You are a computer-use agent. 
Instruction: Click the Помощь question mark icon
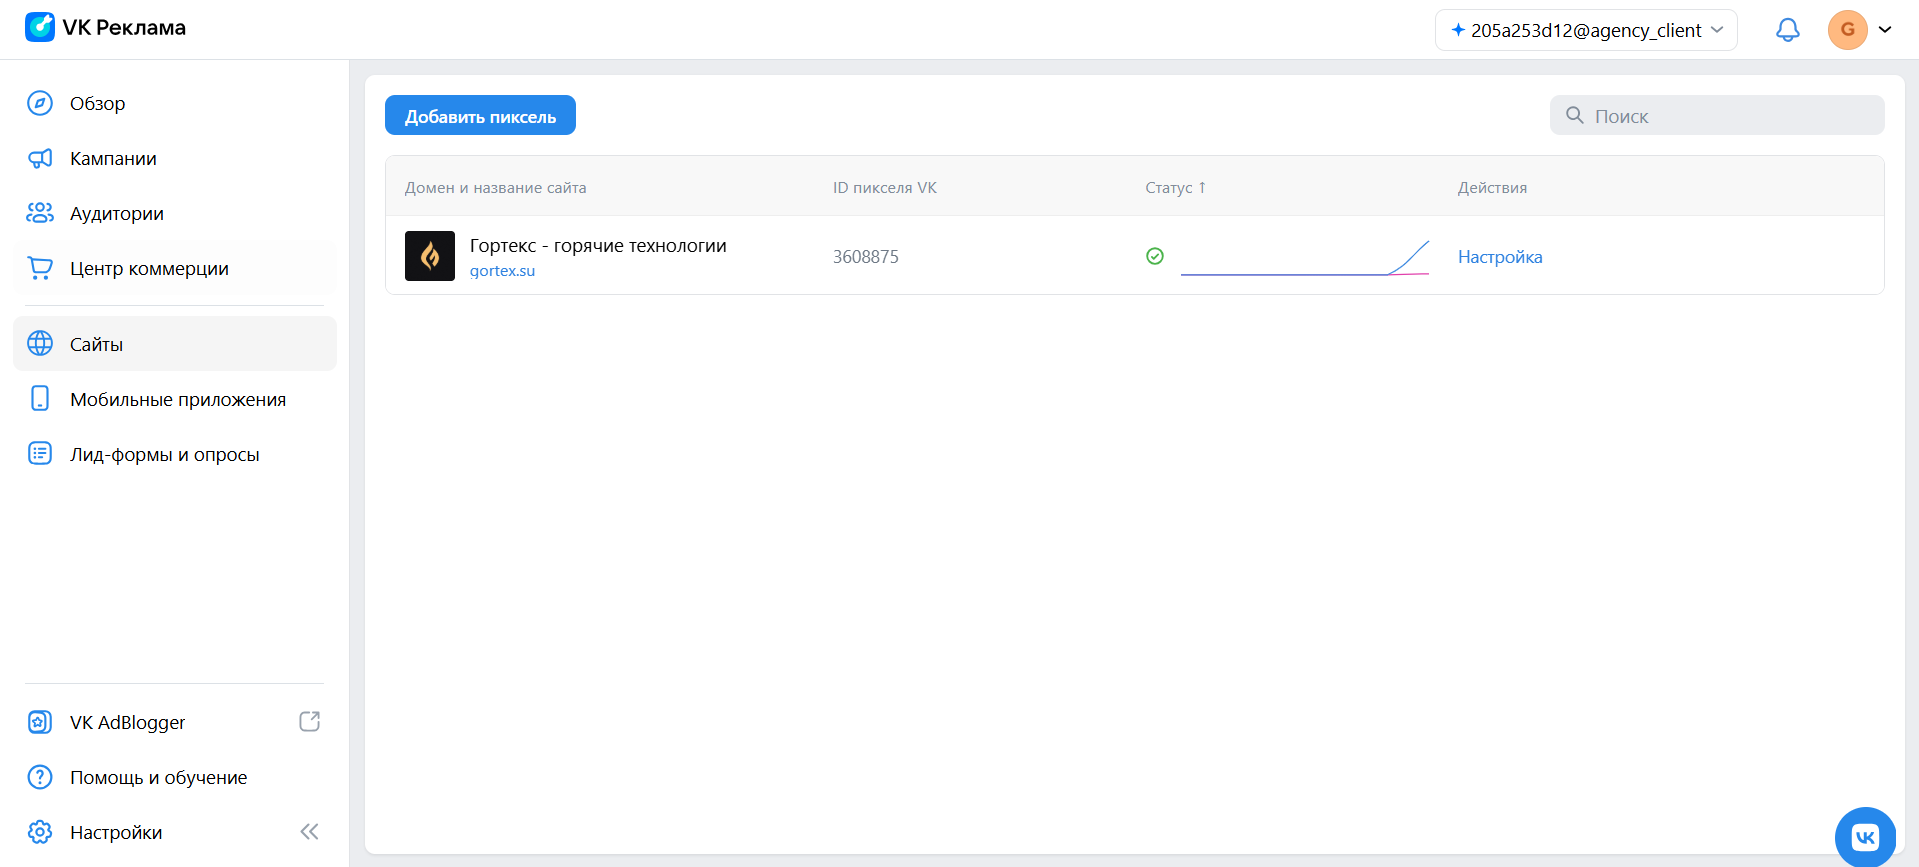pyautogui.click(x=40, y=777)
